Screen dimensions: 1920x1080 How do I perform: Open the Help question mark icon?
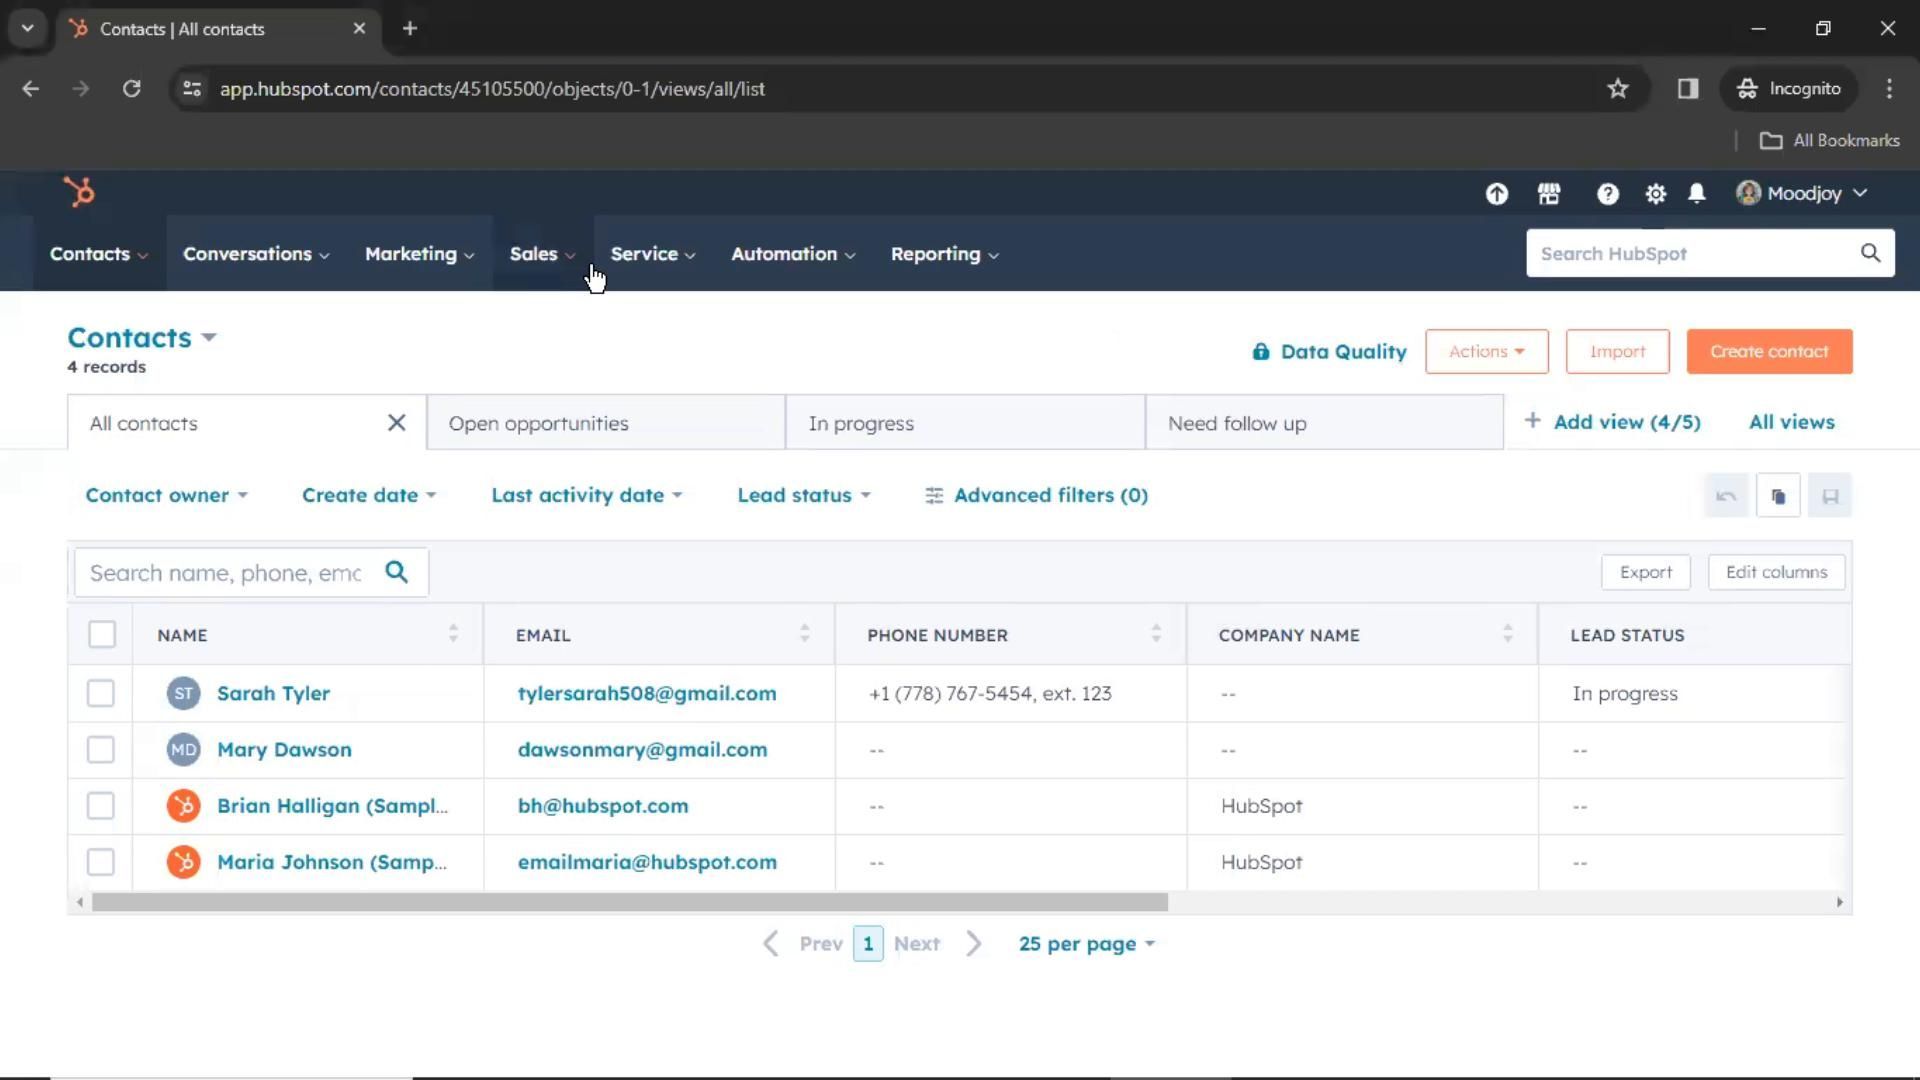coord(1607,194)
